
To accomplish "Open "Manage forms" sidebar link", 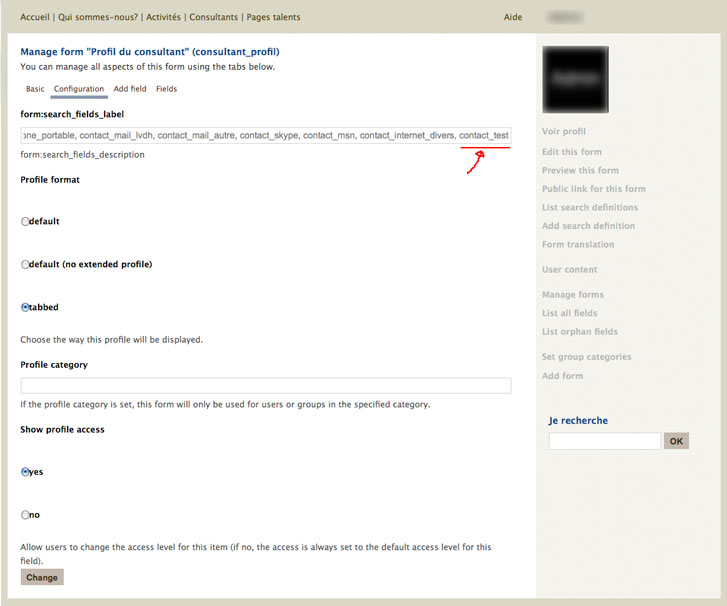I will click(x=573, y=295).
